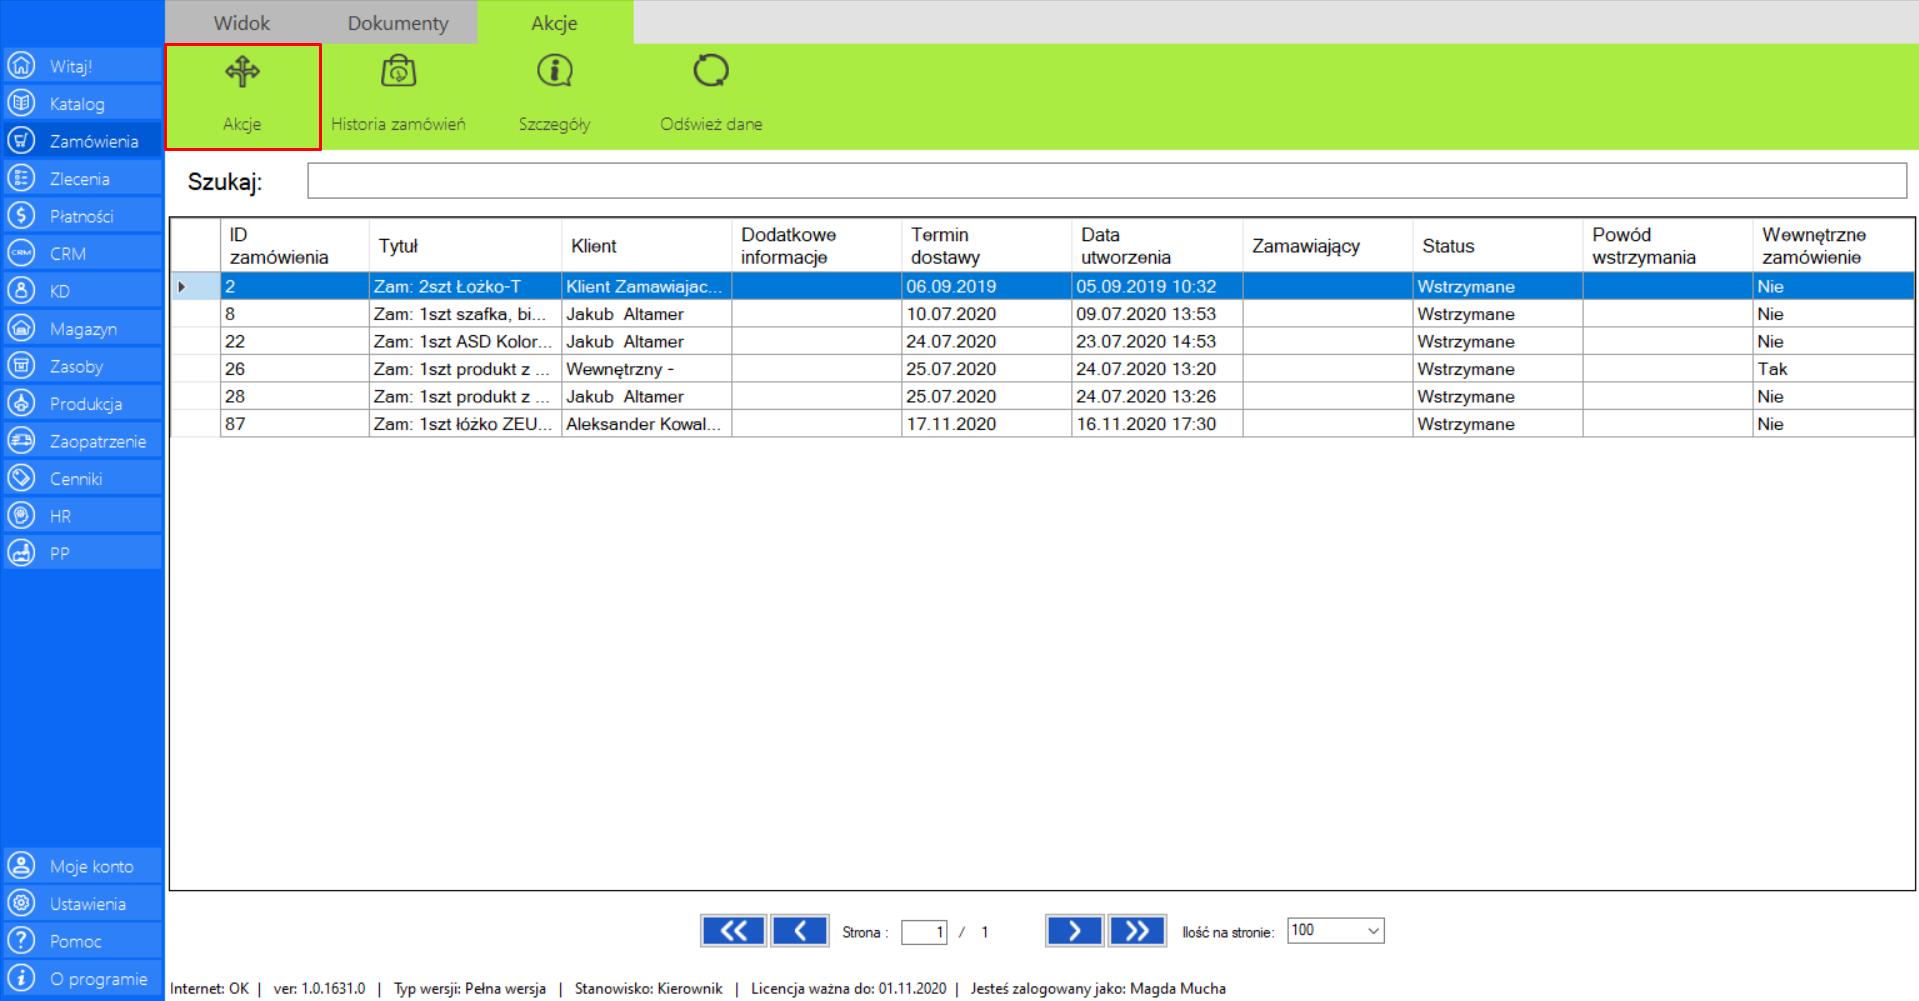Viewport: 1919px width, 1001px height.
Task: Open Produkcja module from sidebar
Action: 85,404
